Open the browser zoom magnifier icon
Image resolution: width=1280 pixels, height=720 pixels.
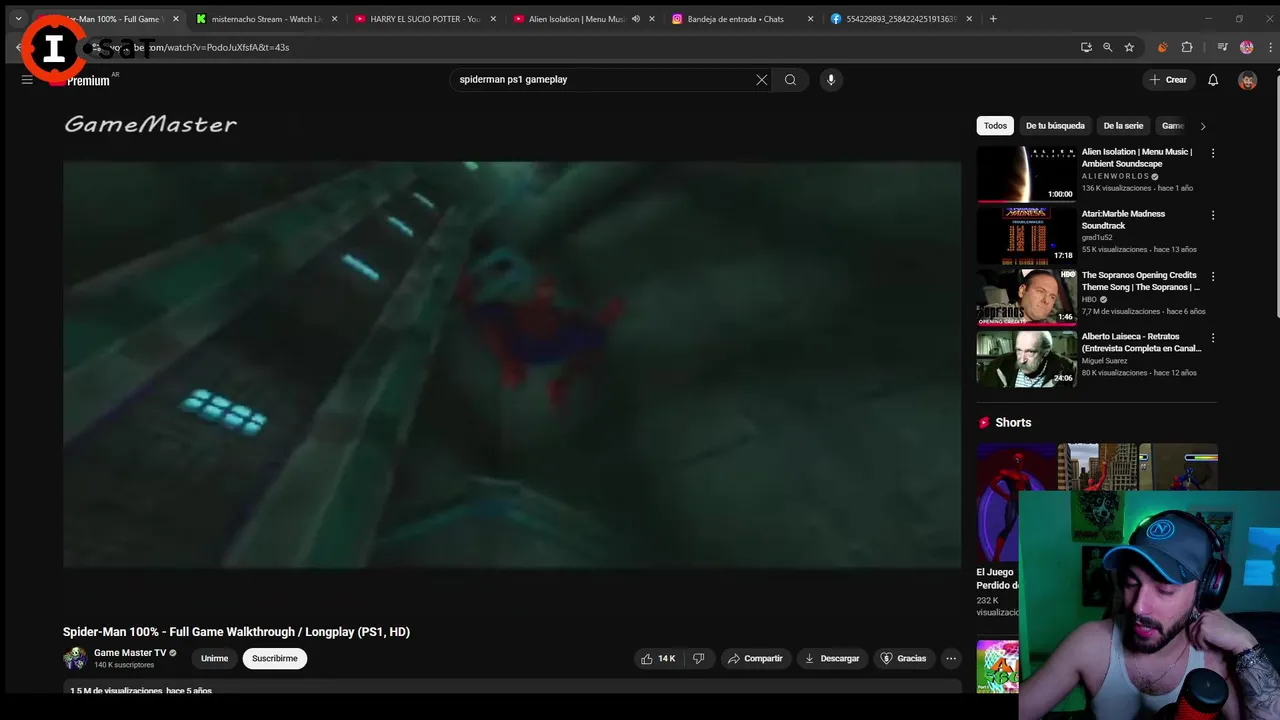[x=1107, y=47]
